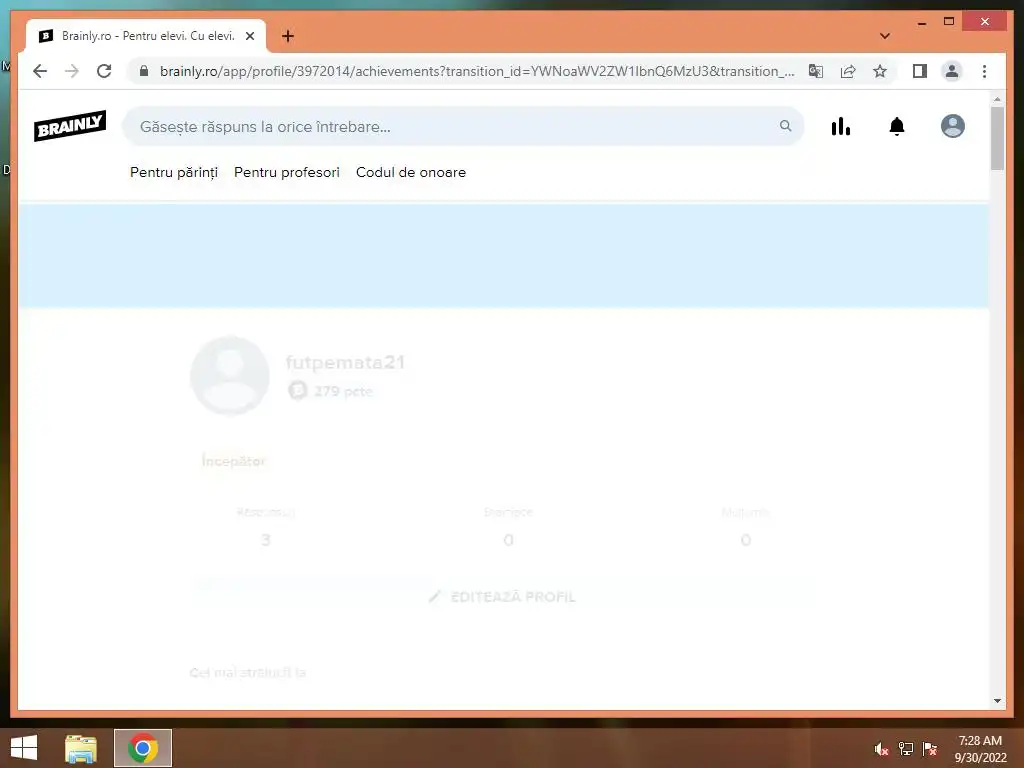Open the Pentru părinți link
Image resolution: width=1024 pixels, height=768 pixels.
174,172
